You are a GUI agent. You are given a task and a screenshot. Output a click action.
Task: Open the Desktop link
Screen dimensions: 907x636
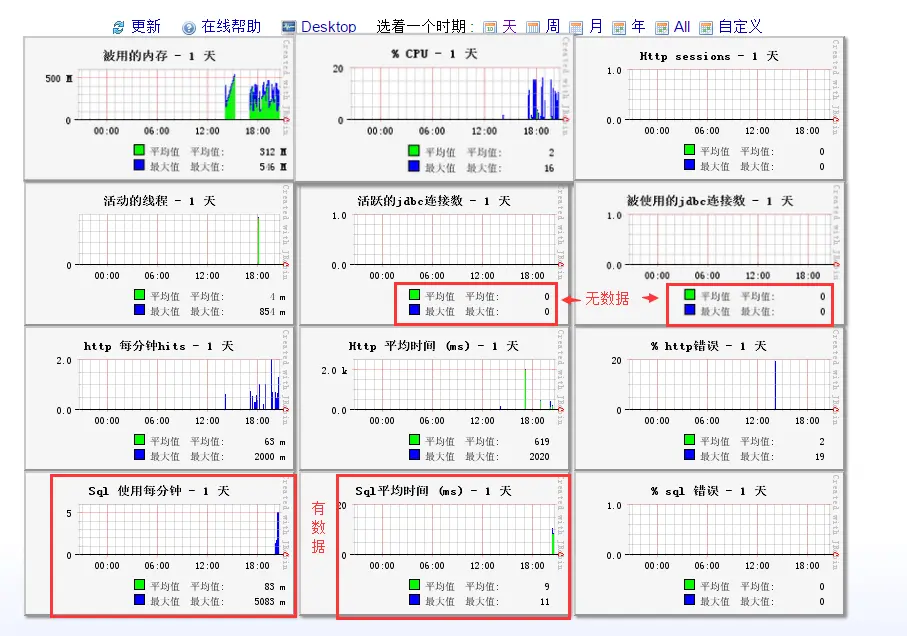pos(329,27)
